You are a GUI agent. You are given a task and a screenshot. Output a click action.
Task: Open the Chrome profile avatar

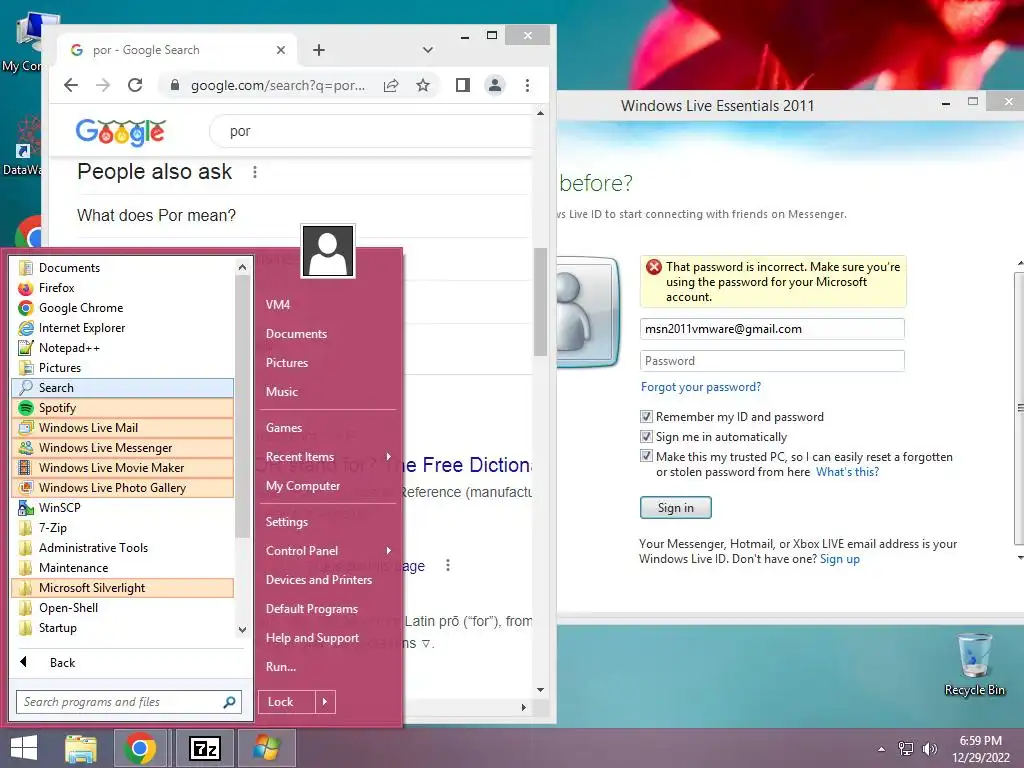tap(495, 85)
